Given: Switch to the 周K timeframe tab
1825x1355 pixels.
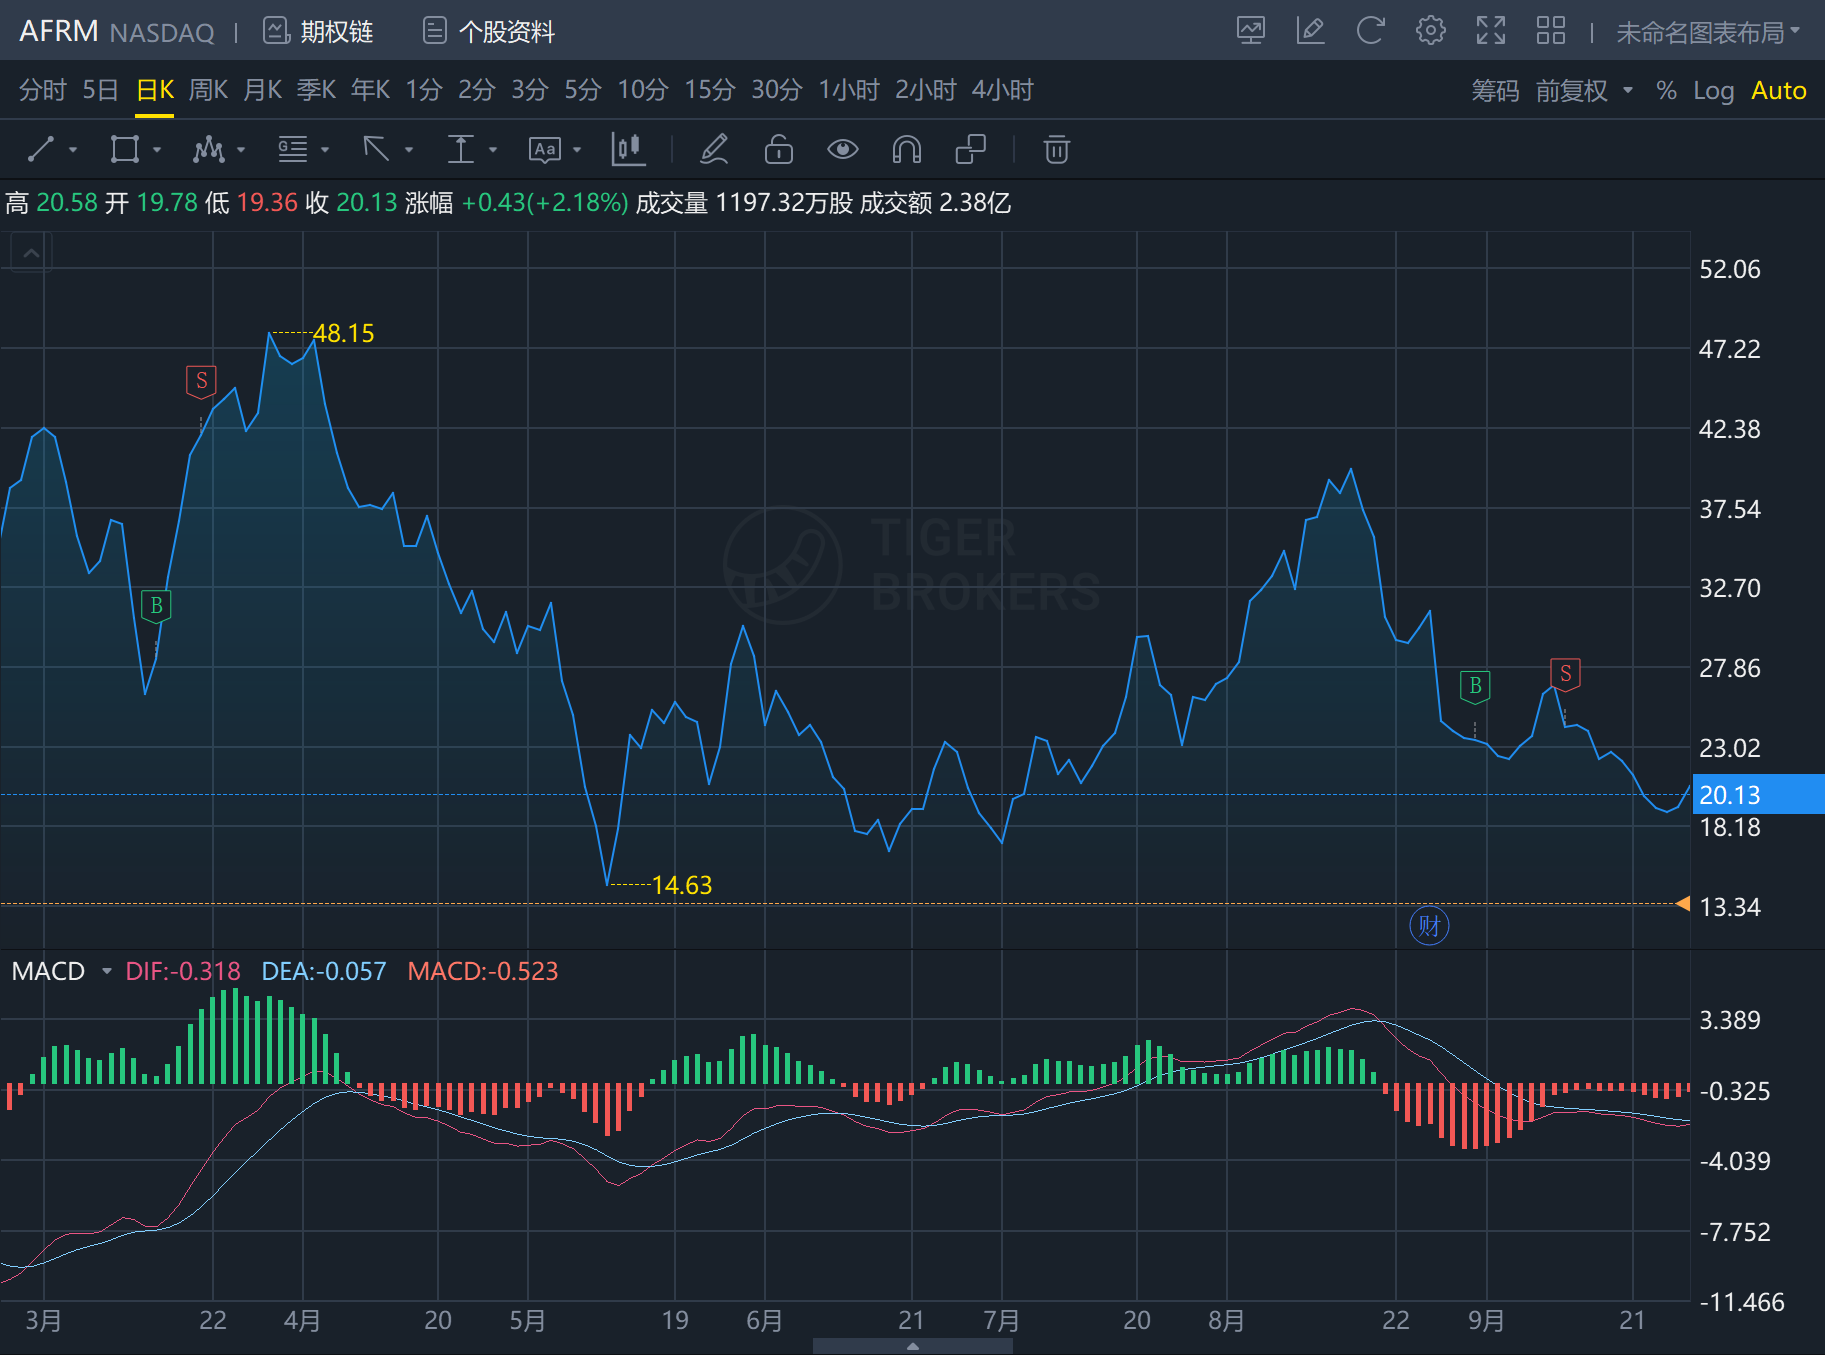Looking at the screenshot, I should click(208, 90).
